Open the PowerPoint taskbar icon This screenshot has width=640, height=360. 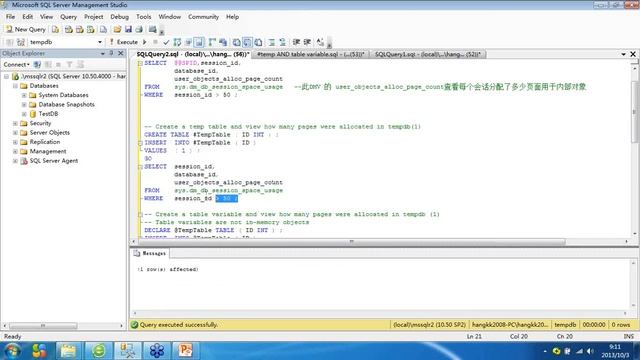pos(185,351)
